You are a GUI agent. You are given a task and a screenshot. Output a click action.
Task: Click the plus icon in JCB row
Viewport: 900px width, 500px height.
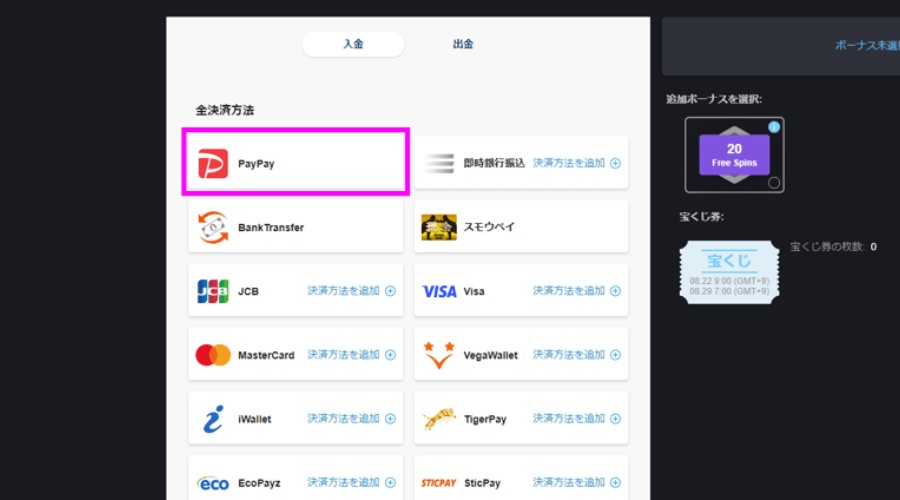point(390,291)
